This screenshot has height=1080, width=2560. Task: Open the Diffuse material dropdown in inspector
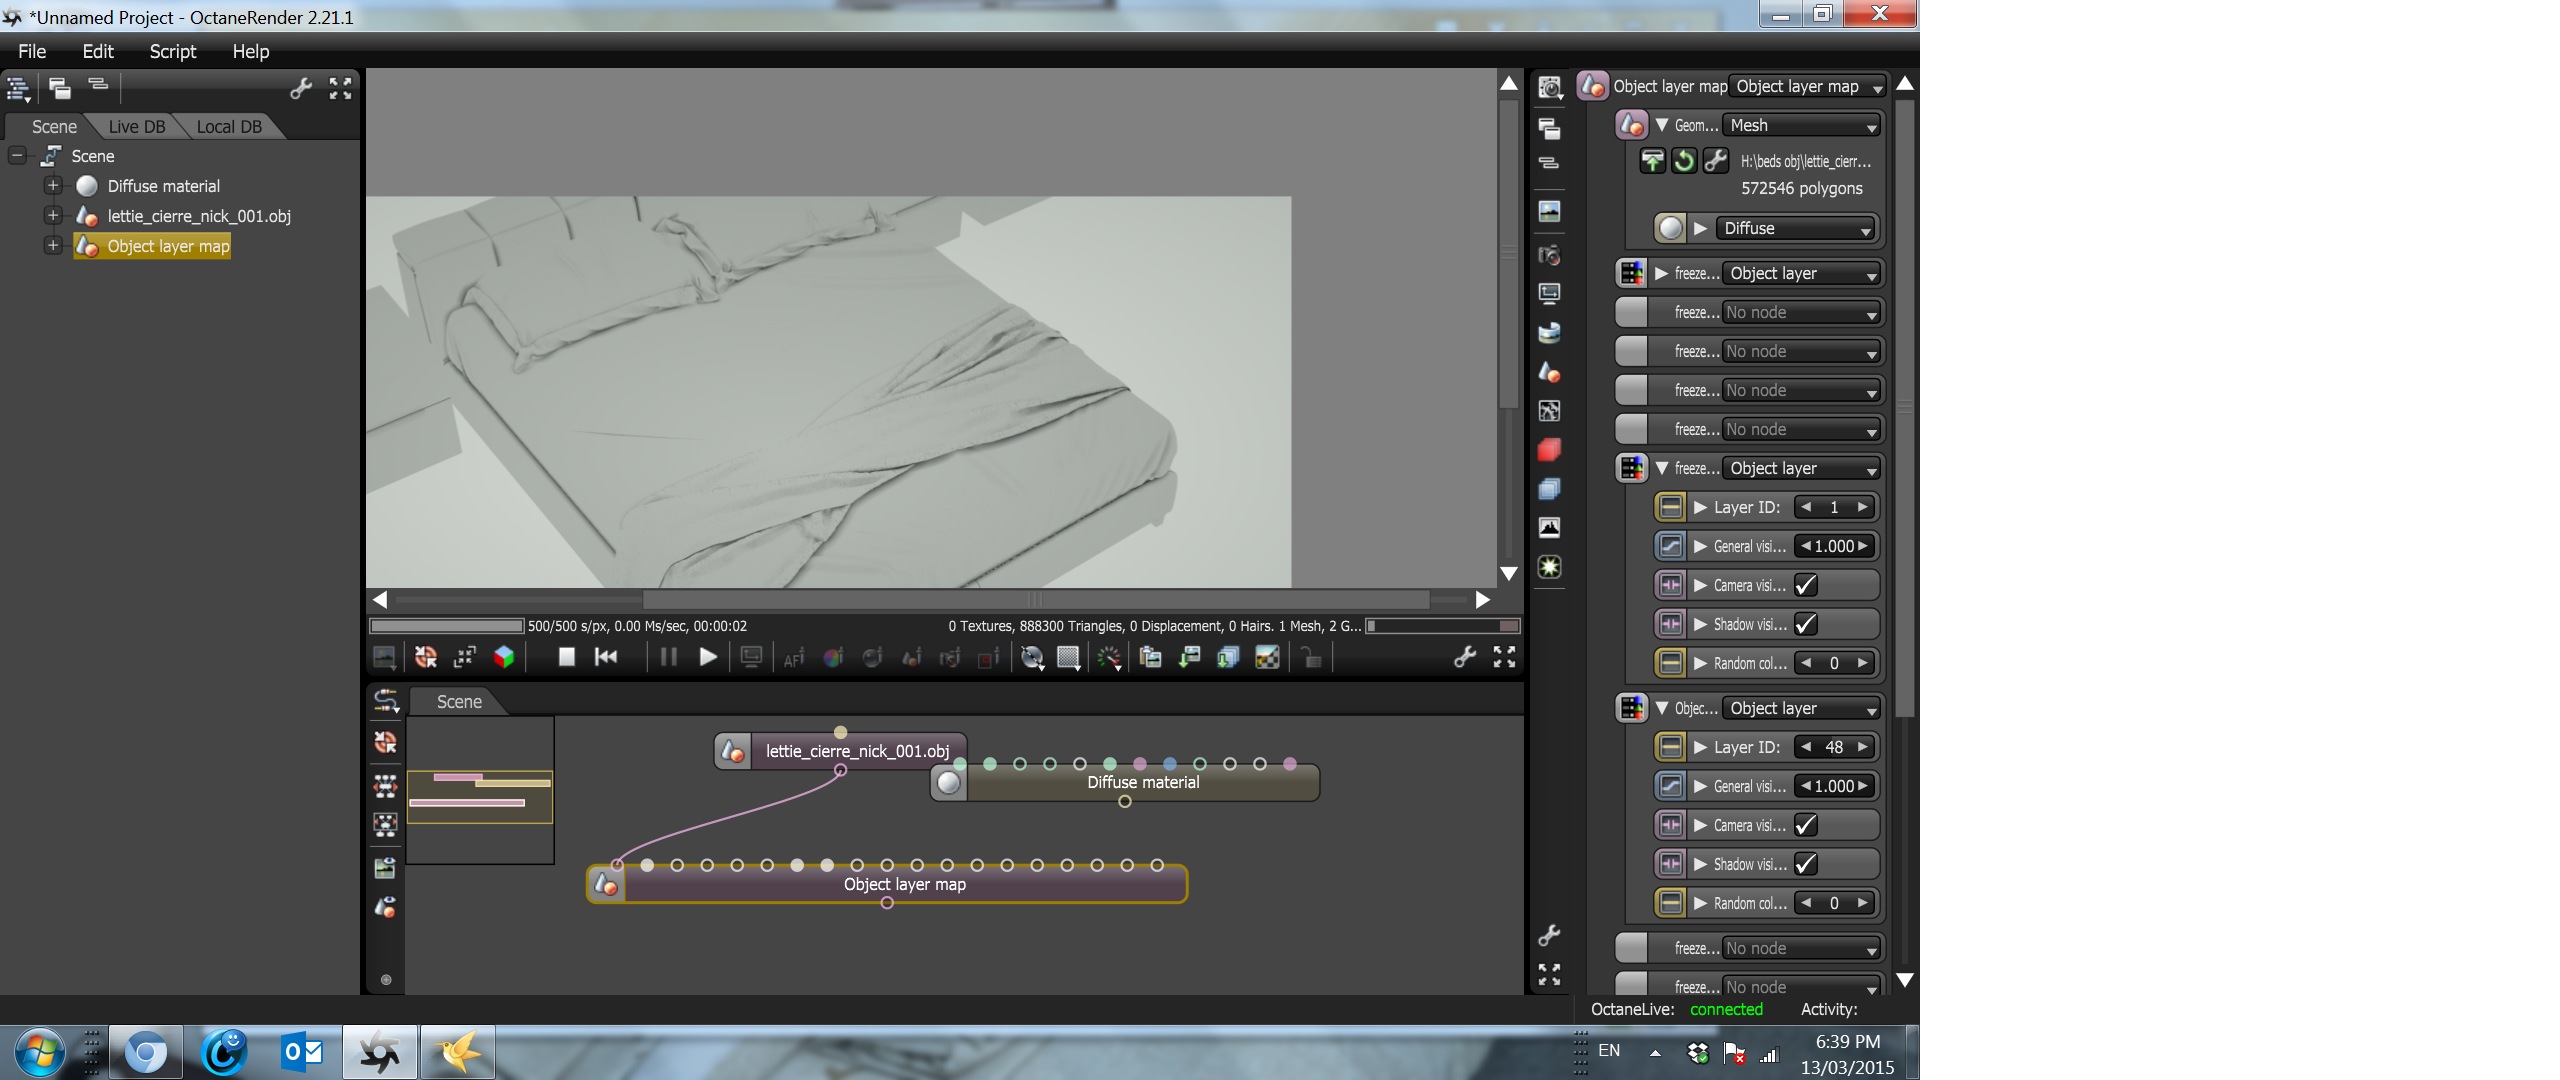tap(1797, 228)
